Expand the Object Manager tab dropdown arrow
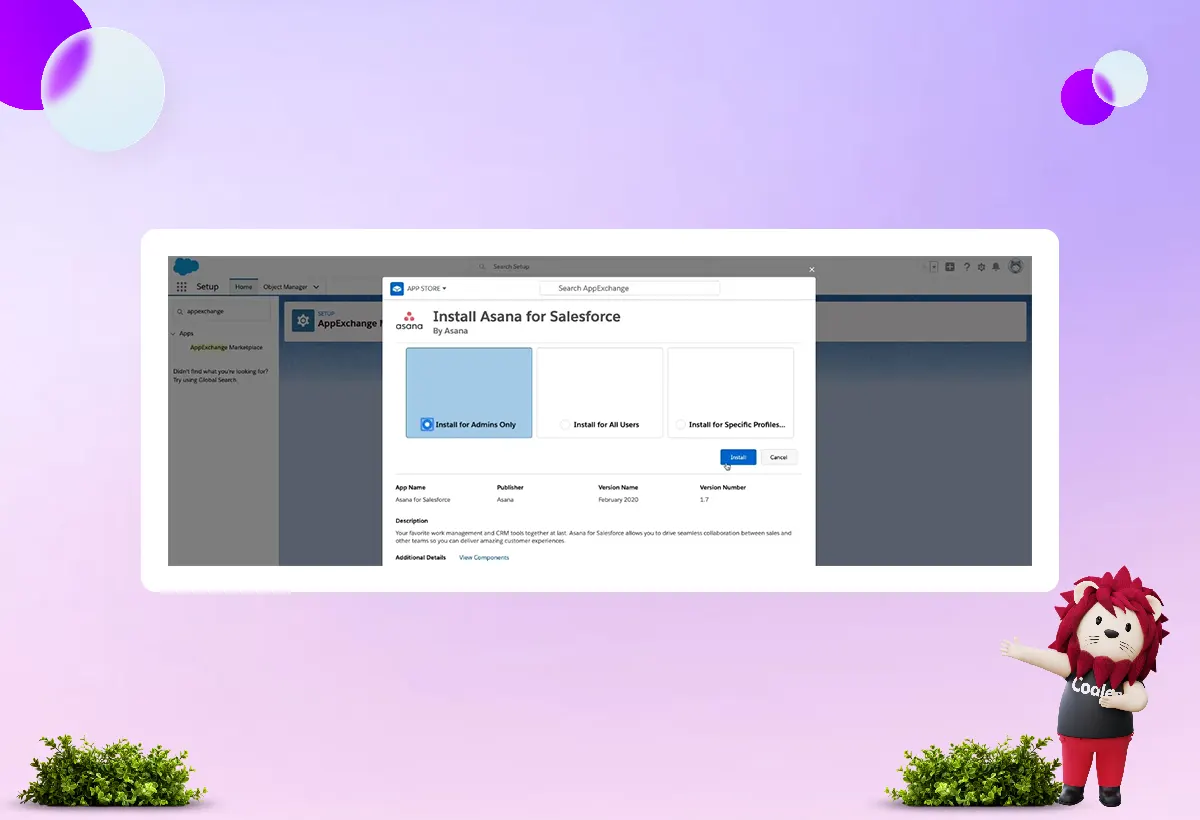This screenshot has height=820, width=1200. pyautogui.click(x=316, y=287)
